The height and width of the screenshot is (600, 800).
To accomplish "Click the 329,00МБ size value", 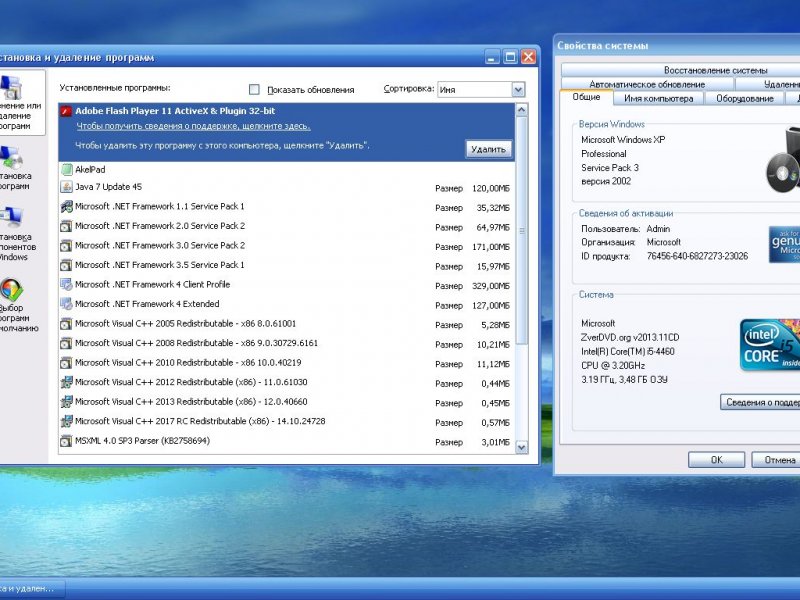I will click(491, 286).
